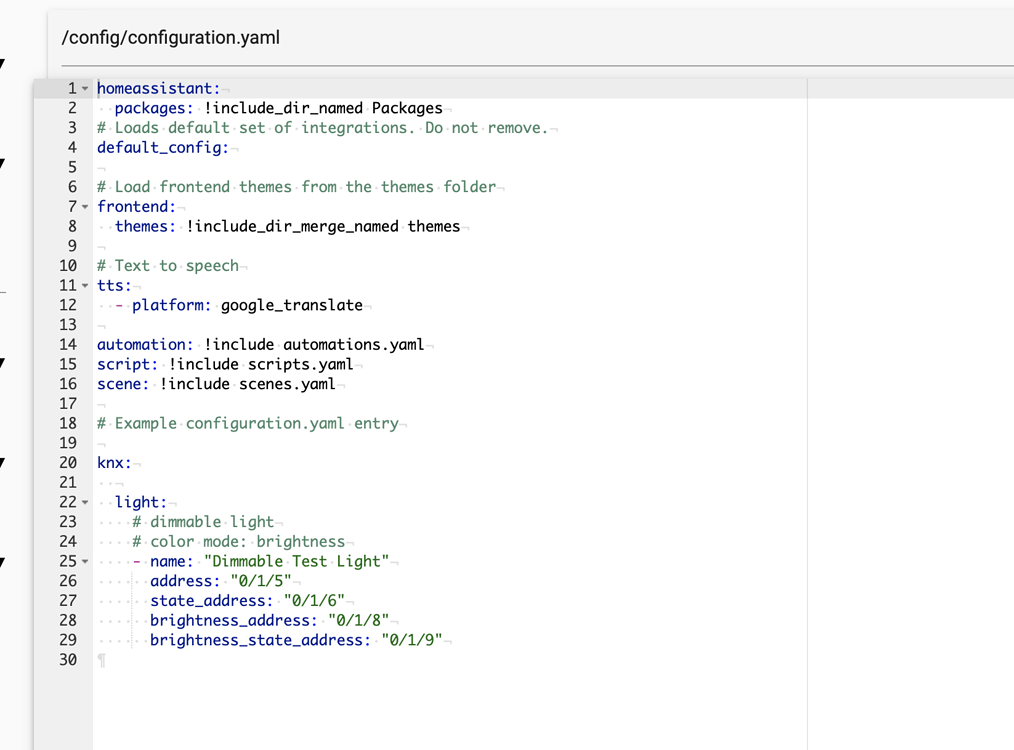Click line number 20 in the gutter
Image resolution: width=1014 pixels, height=750 pixels.
pyautogui.click(x=67, y=463)
